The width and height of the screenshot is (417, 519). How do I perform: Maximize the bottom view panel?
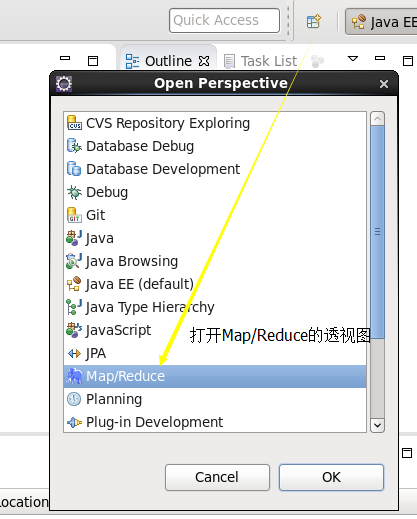(407, 453)
